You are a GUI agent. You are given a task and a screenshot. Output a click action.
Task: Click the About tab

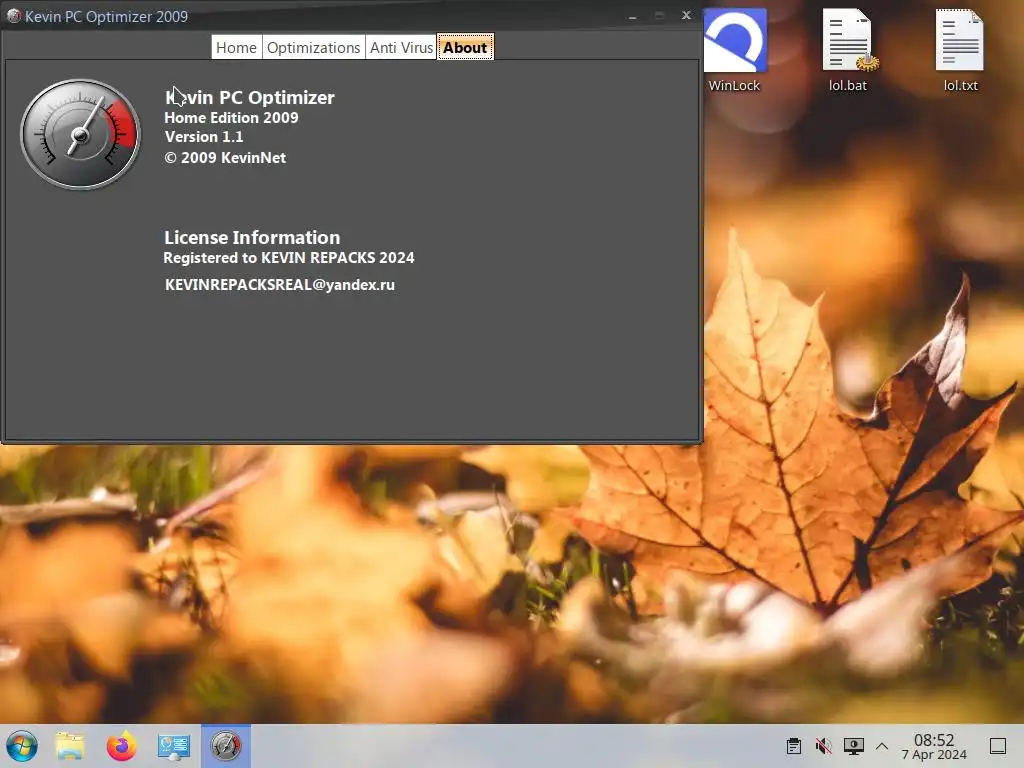point(465,48)
